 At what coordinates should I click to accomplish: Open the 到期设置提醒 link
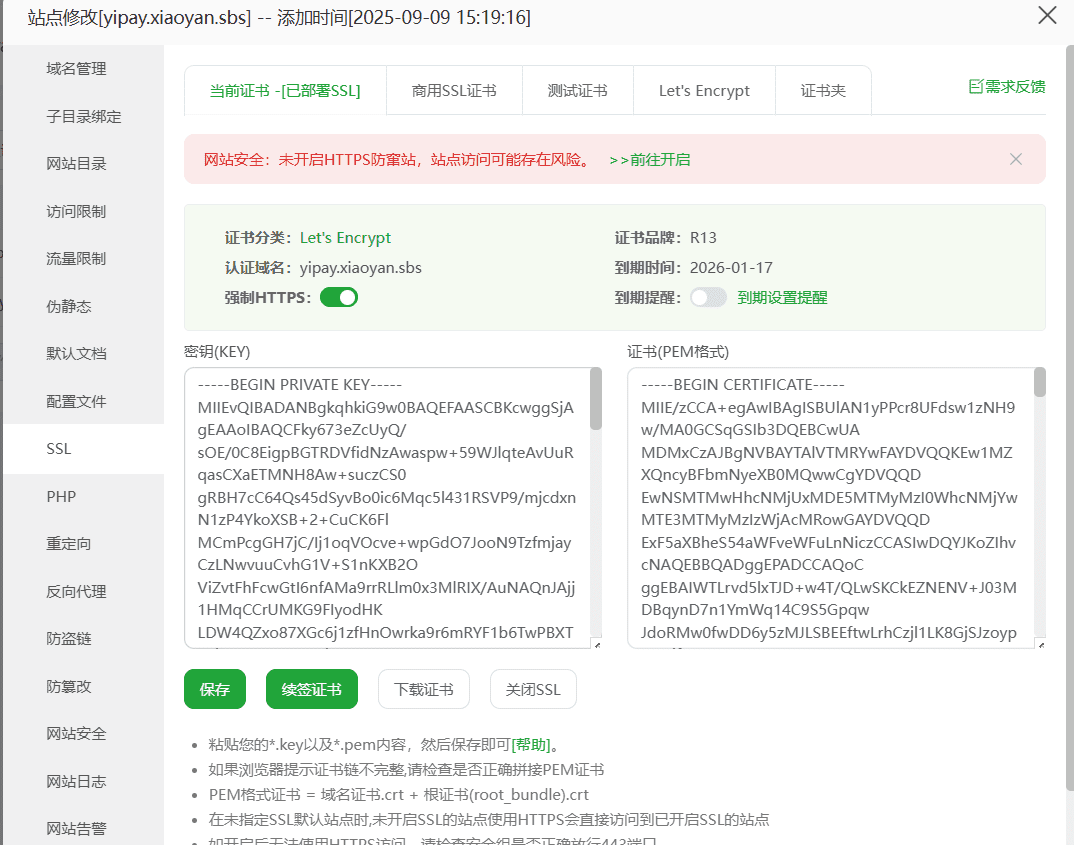coord(782,297)
